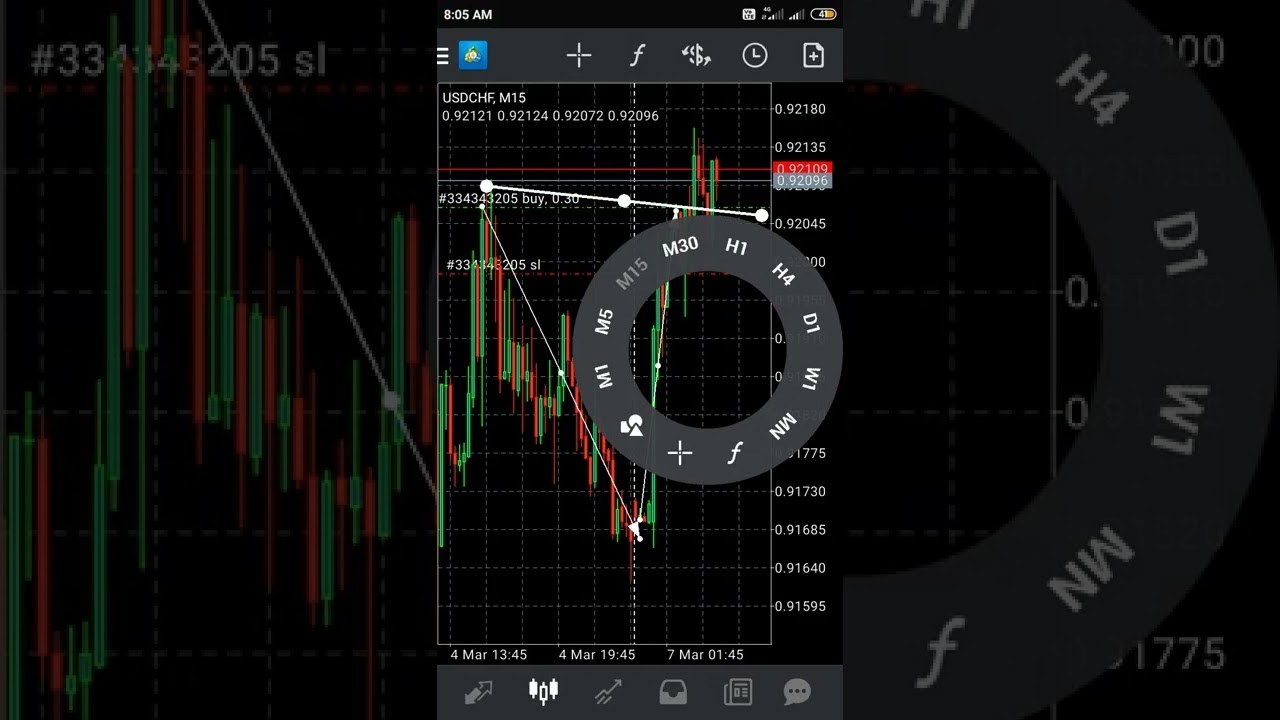Activate crosshair tool in top toolbar
Image resolution: width=1280 pixels, height=720 pixels.
579,56
